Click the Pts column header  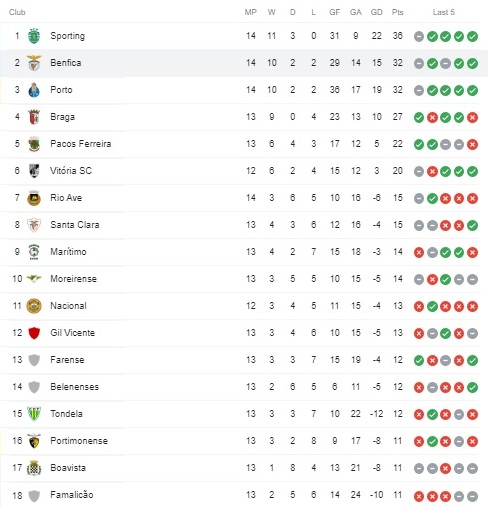point(397,12)
